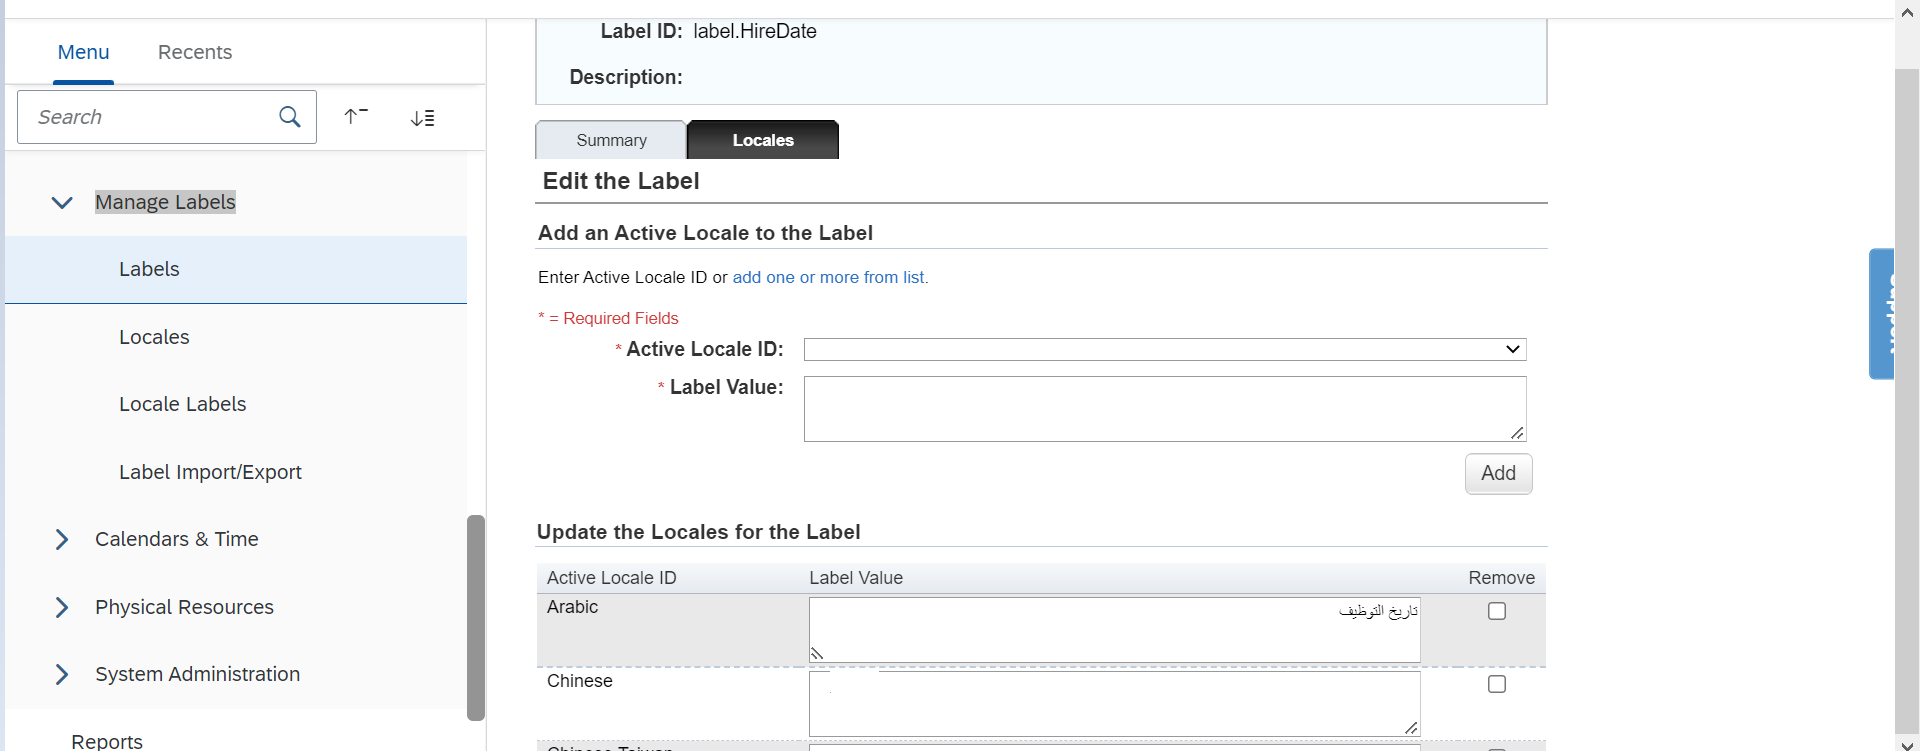Click the collapse all menu icon

(356, 116)
